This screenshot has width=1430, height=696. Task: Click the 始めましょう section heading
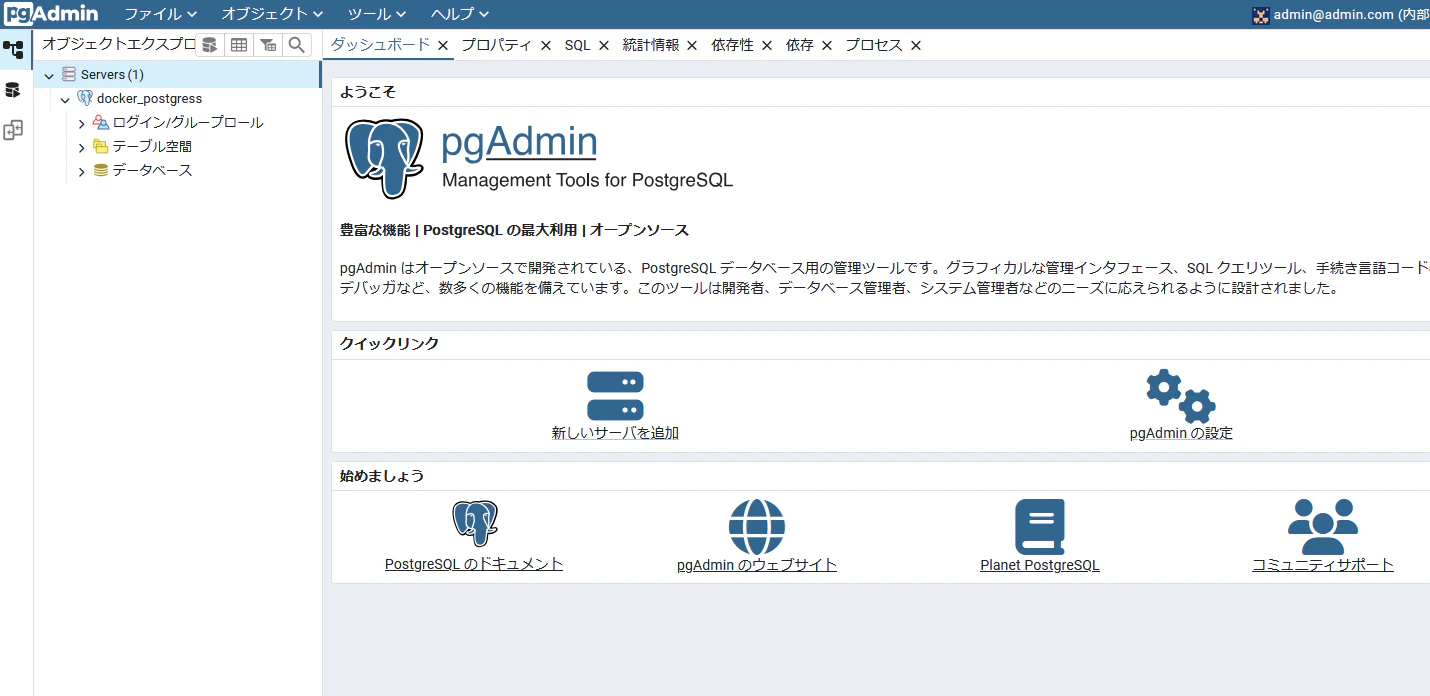[x=382, y=475]
